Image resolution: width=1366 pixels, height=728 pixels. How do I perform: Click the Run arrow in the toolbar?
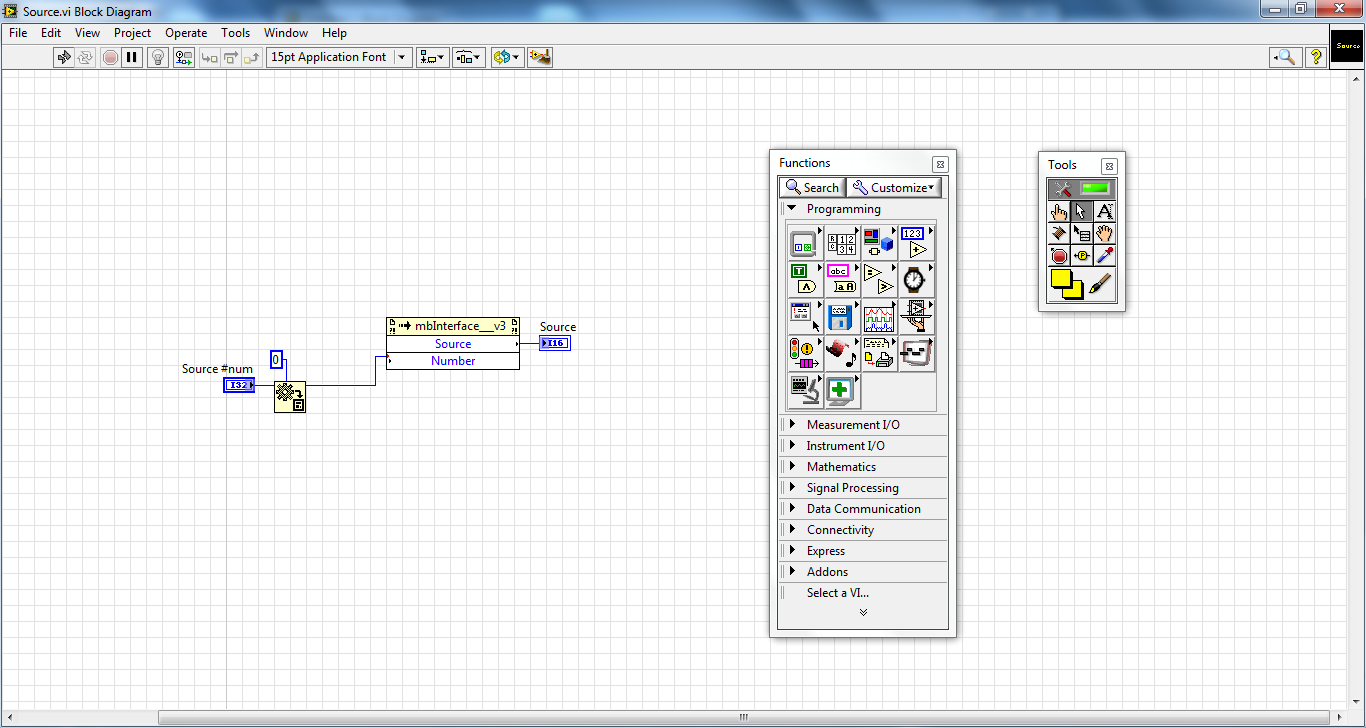(x=64, y=57)
